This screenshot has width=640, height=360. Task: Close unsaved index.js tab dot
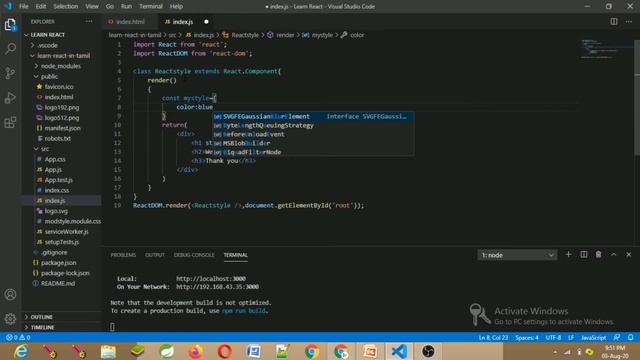tap(206, 22)
